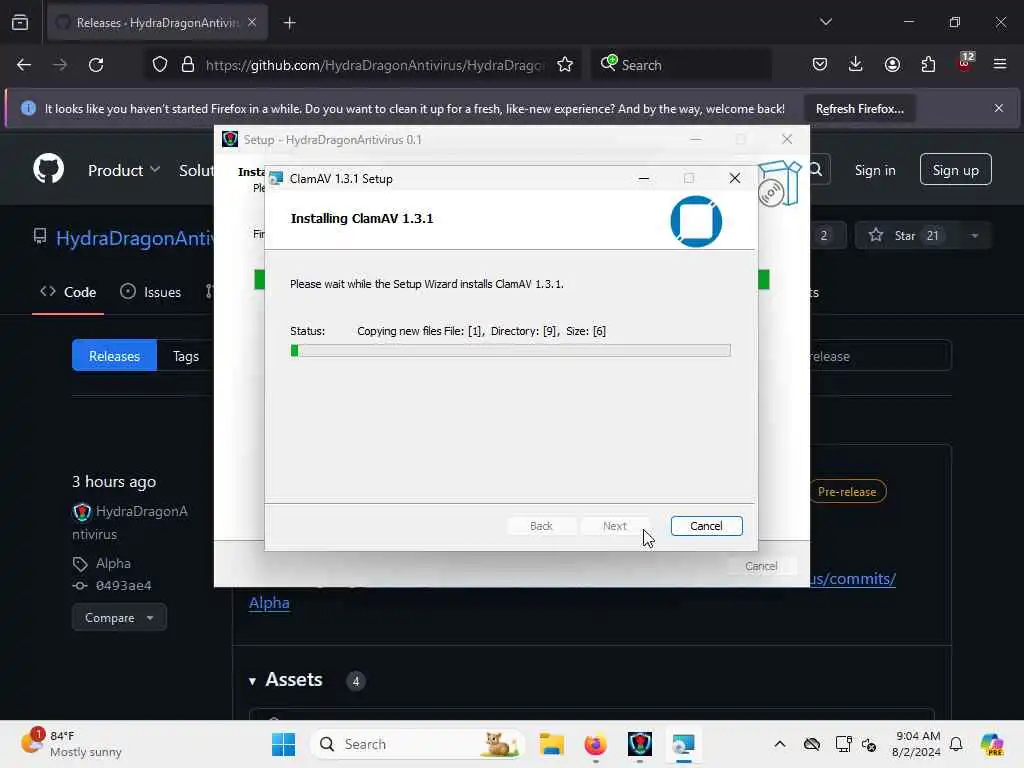
Task: Switch to Firefox in taskbar
Action: pos(595,744)
